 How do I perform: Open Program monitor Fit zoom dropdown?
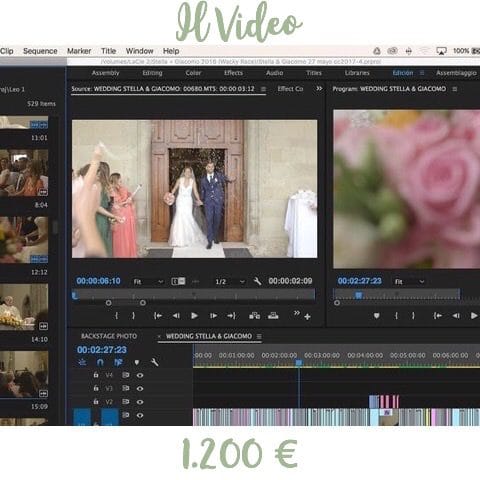[x=409, y=282]
